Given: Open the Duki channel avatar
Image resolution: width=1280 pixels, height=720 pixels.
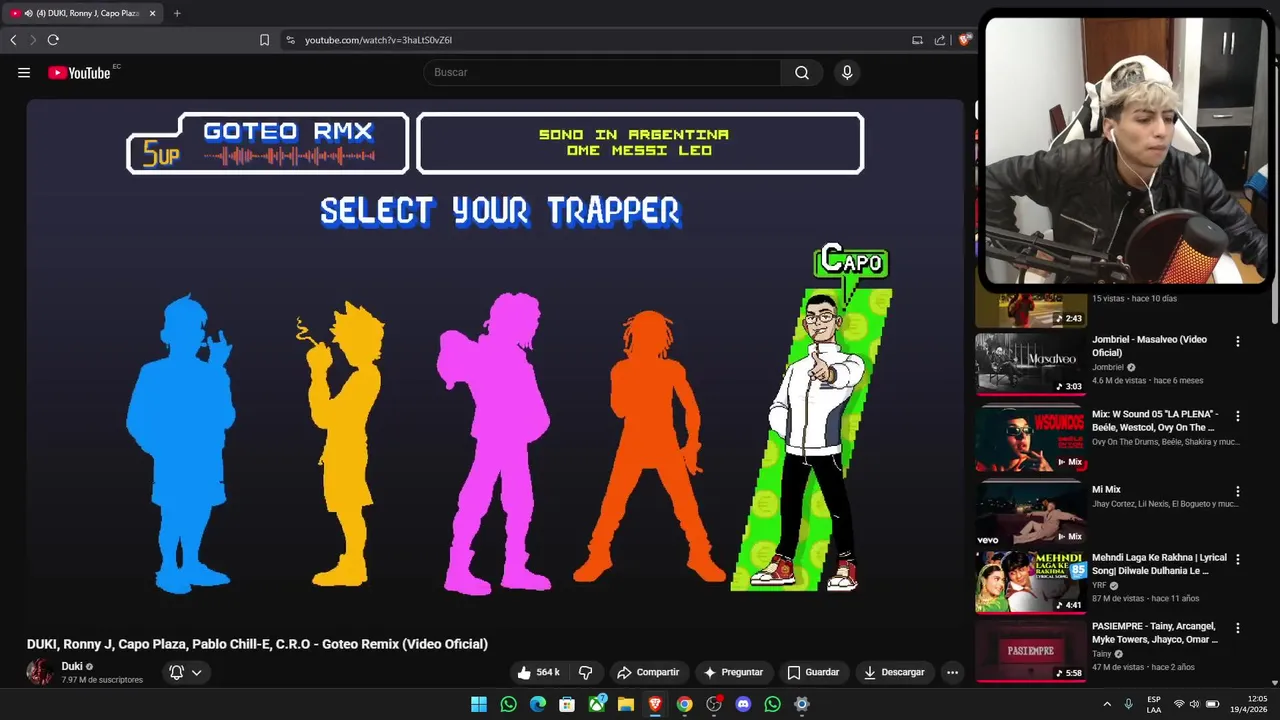Looking at the screenshot, I should pos(40,672).
